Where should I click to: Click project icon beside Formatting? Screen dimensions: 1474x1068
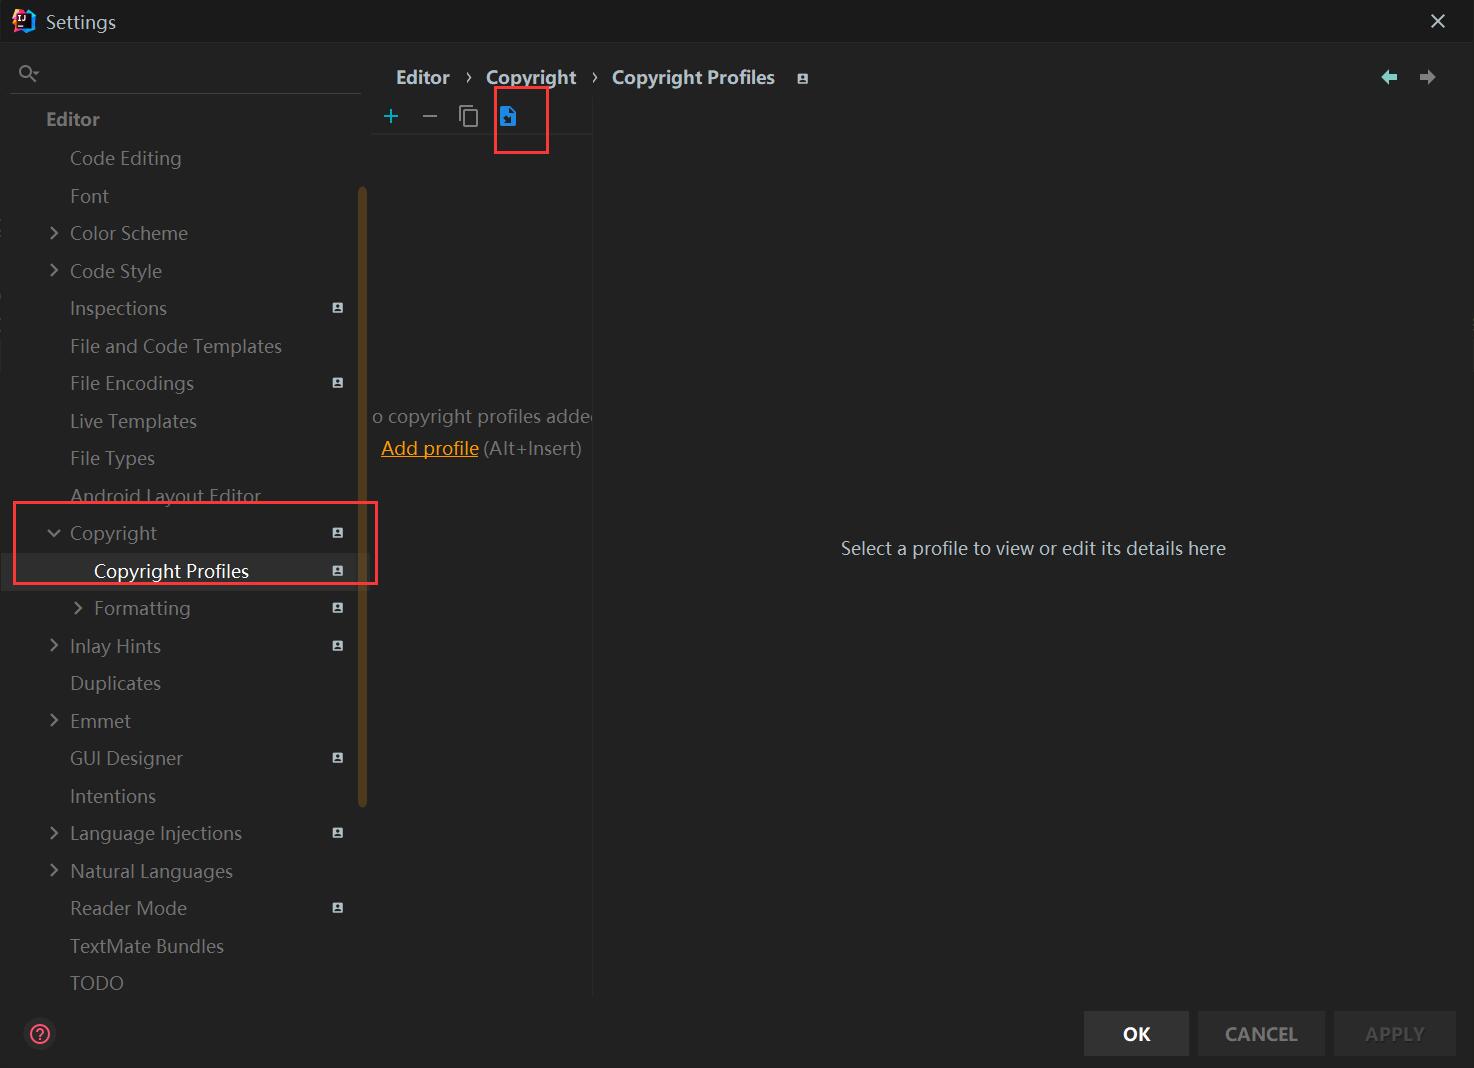[x=338, y=608]
